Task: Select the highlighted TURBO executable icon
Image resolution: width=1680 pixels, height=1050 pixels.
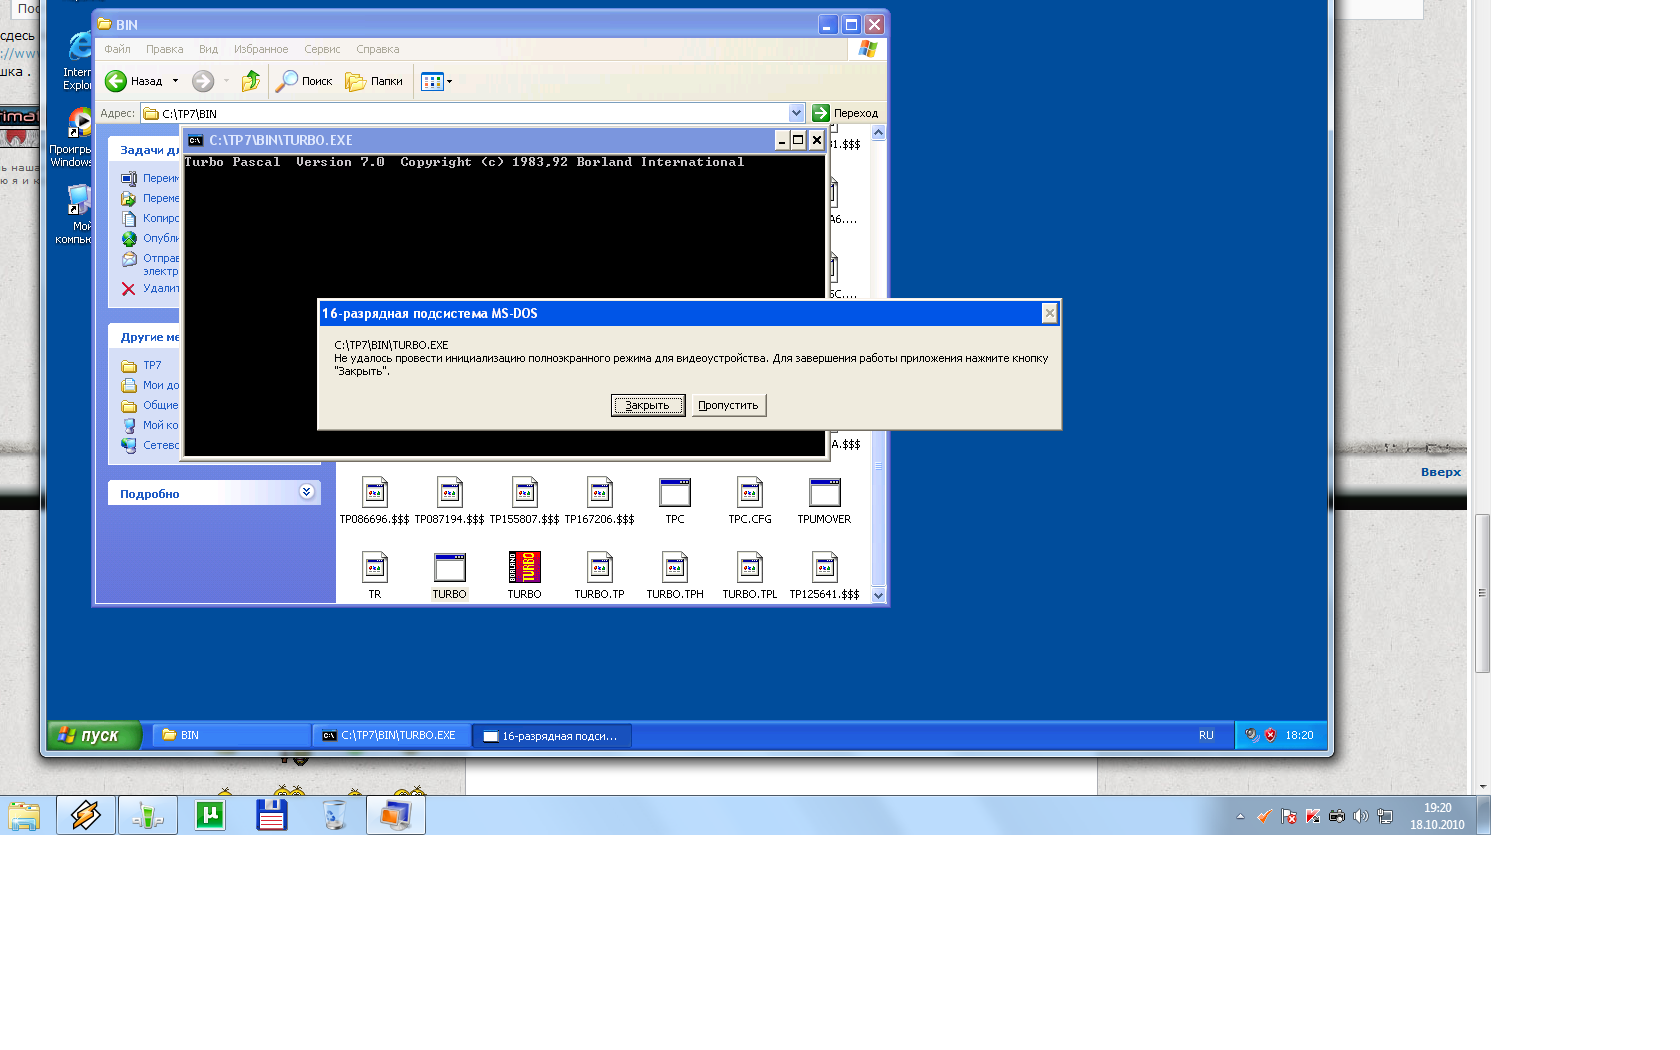Action: [450, 567]
